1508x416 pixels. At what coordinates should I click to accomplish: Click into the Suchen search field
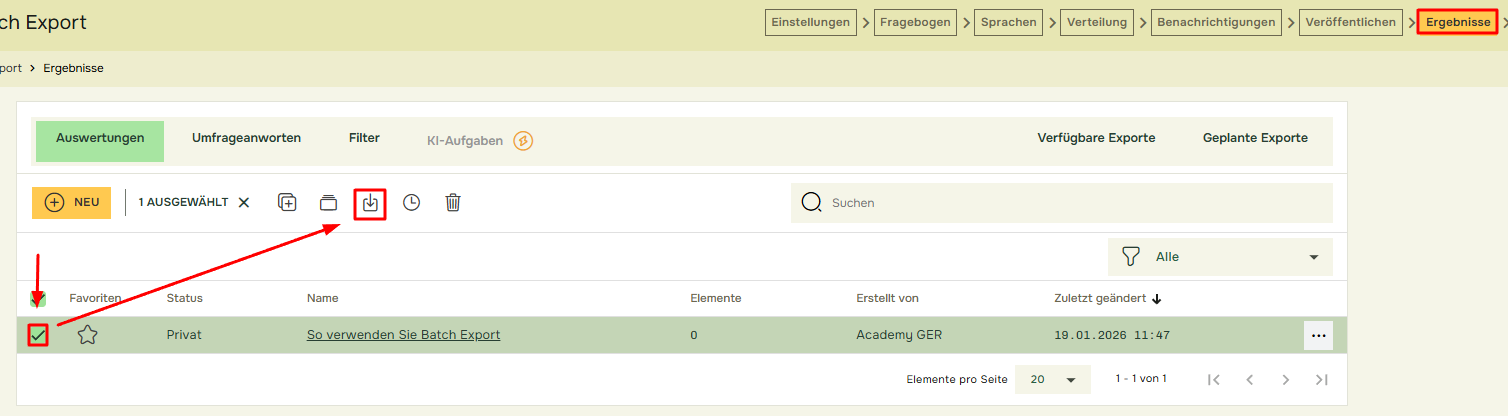1070,203
